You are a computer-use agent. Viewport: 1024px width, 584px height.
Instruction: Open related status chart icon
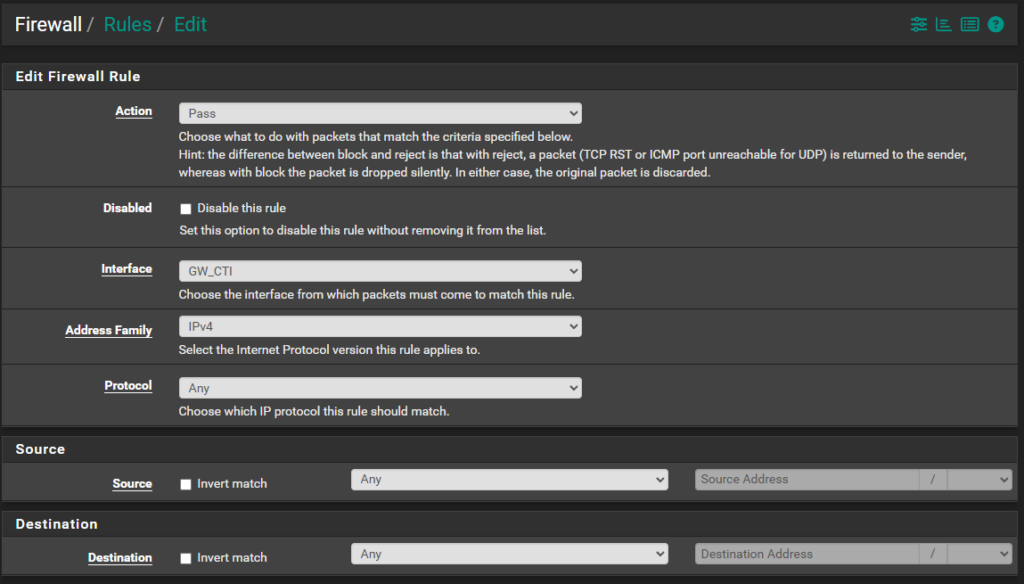pos(943,24)
